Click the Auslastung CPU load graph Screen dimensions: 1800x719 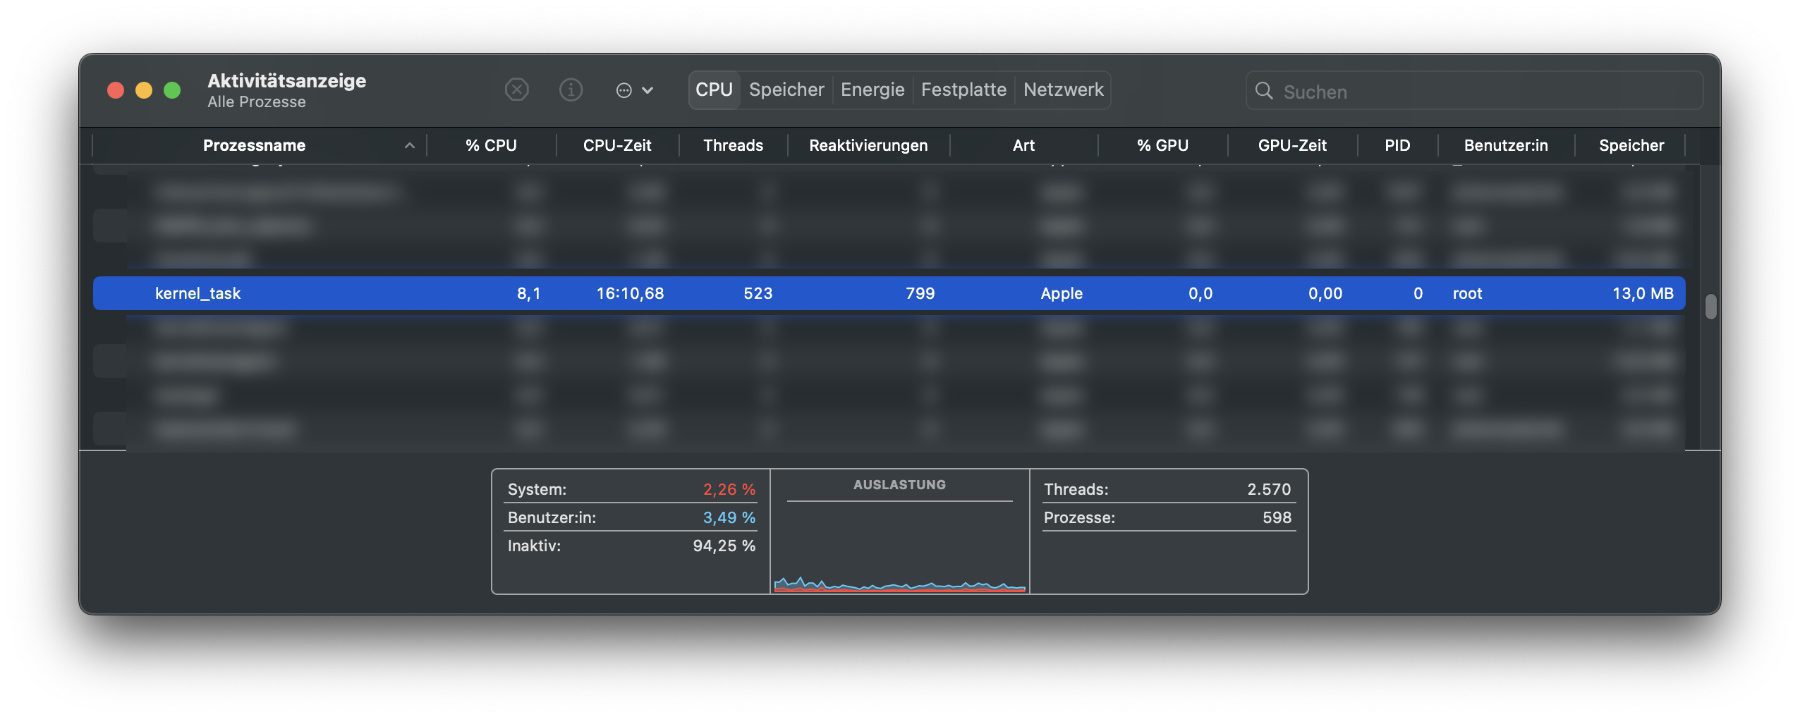pos(899,545)
